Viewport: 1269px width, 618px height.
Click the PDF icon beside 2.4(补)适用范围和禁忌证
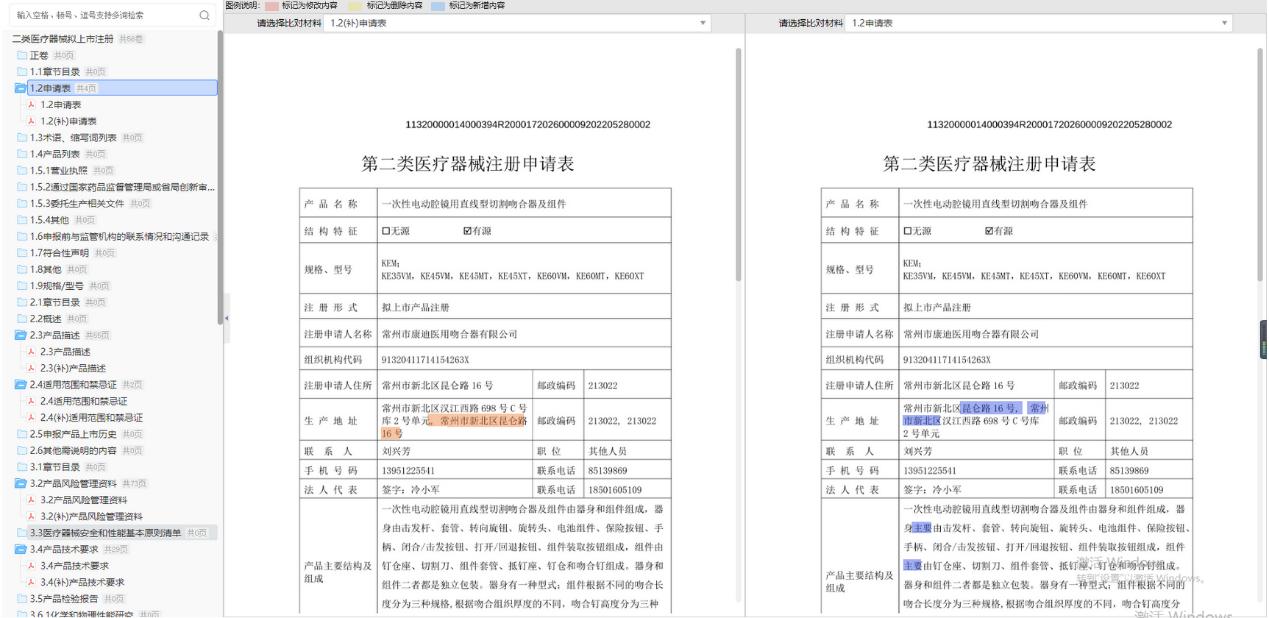(31, 417)
